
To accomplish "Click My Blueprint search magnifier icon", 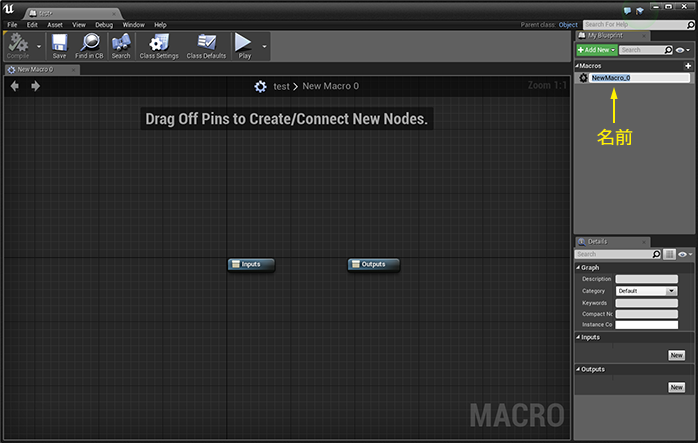I will (668, 50).
